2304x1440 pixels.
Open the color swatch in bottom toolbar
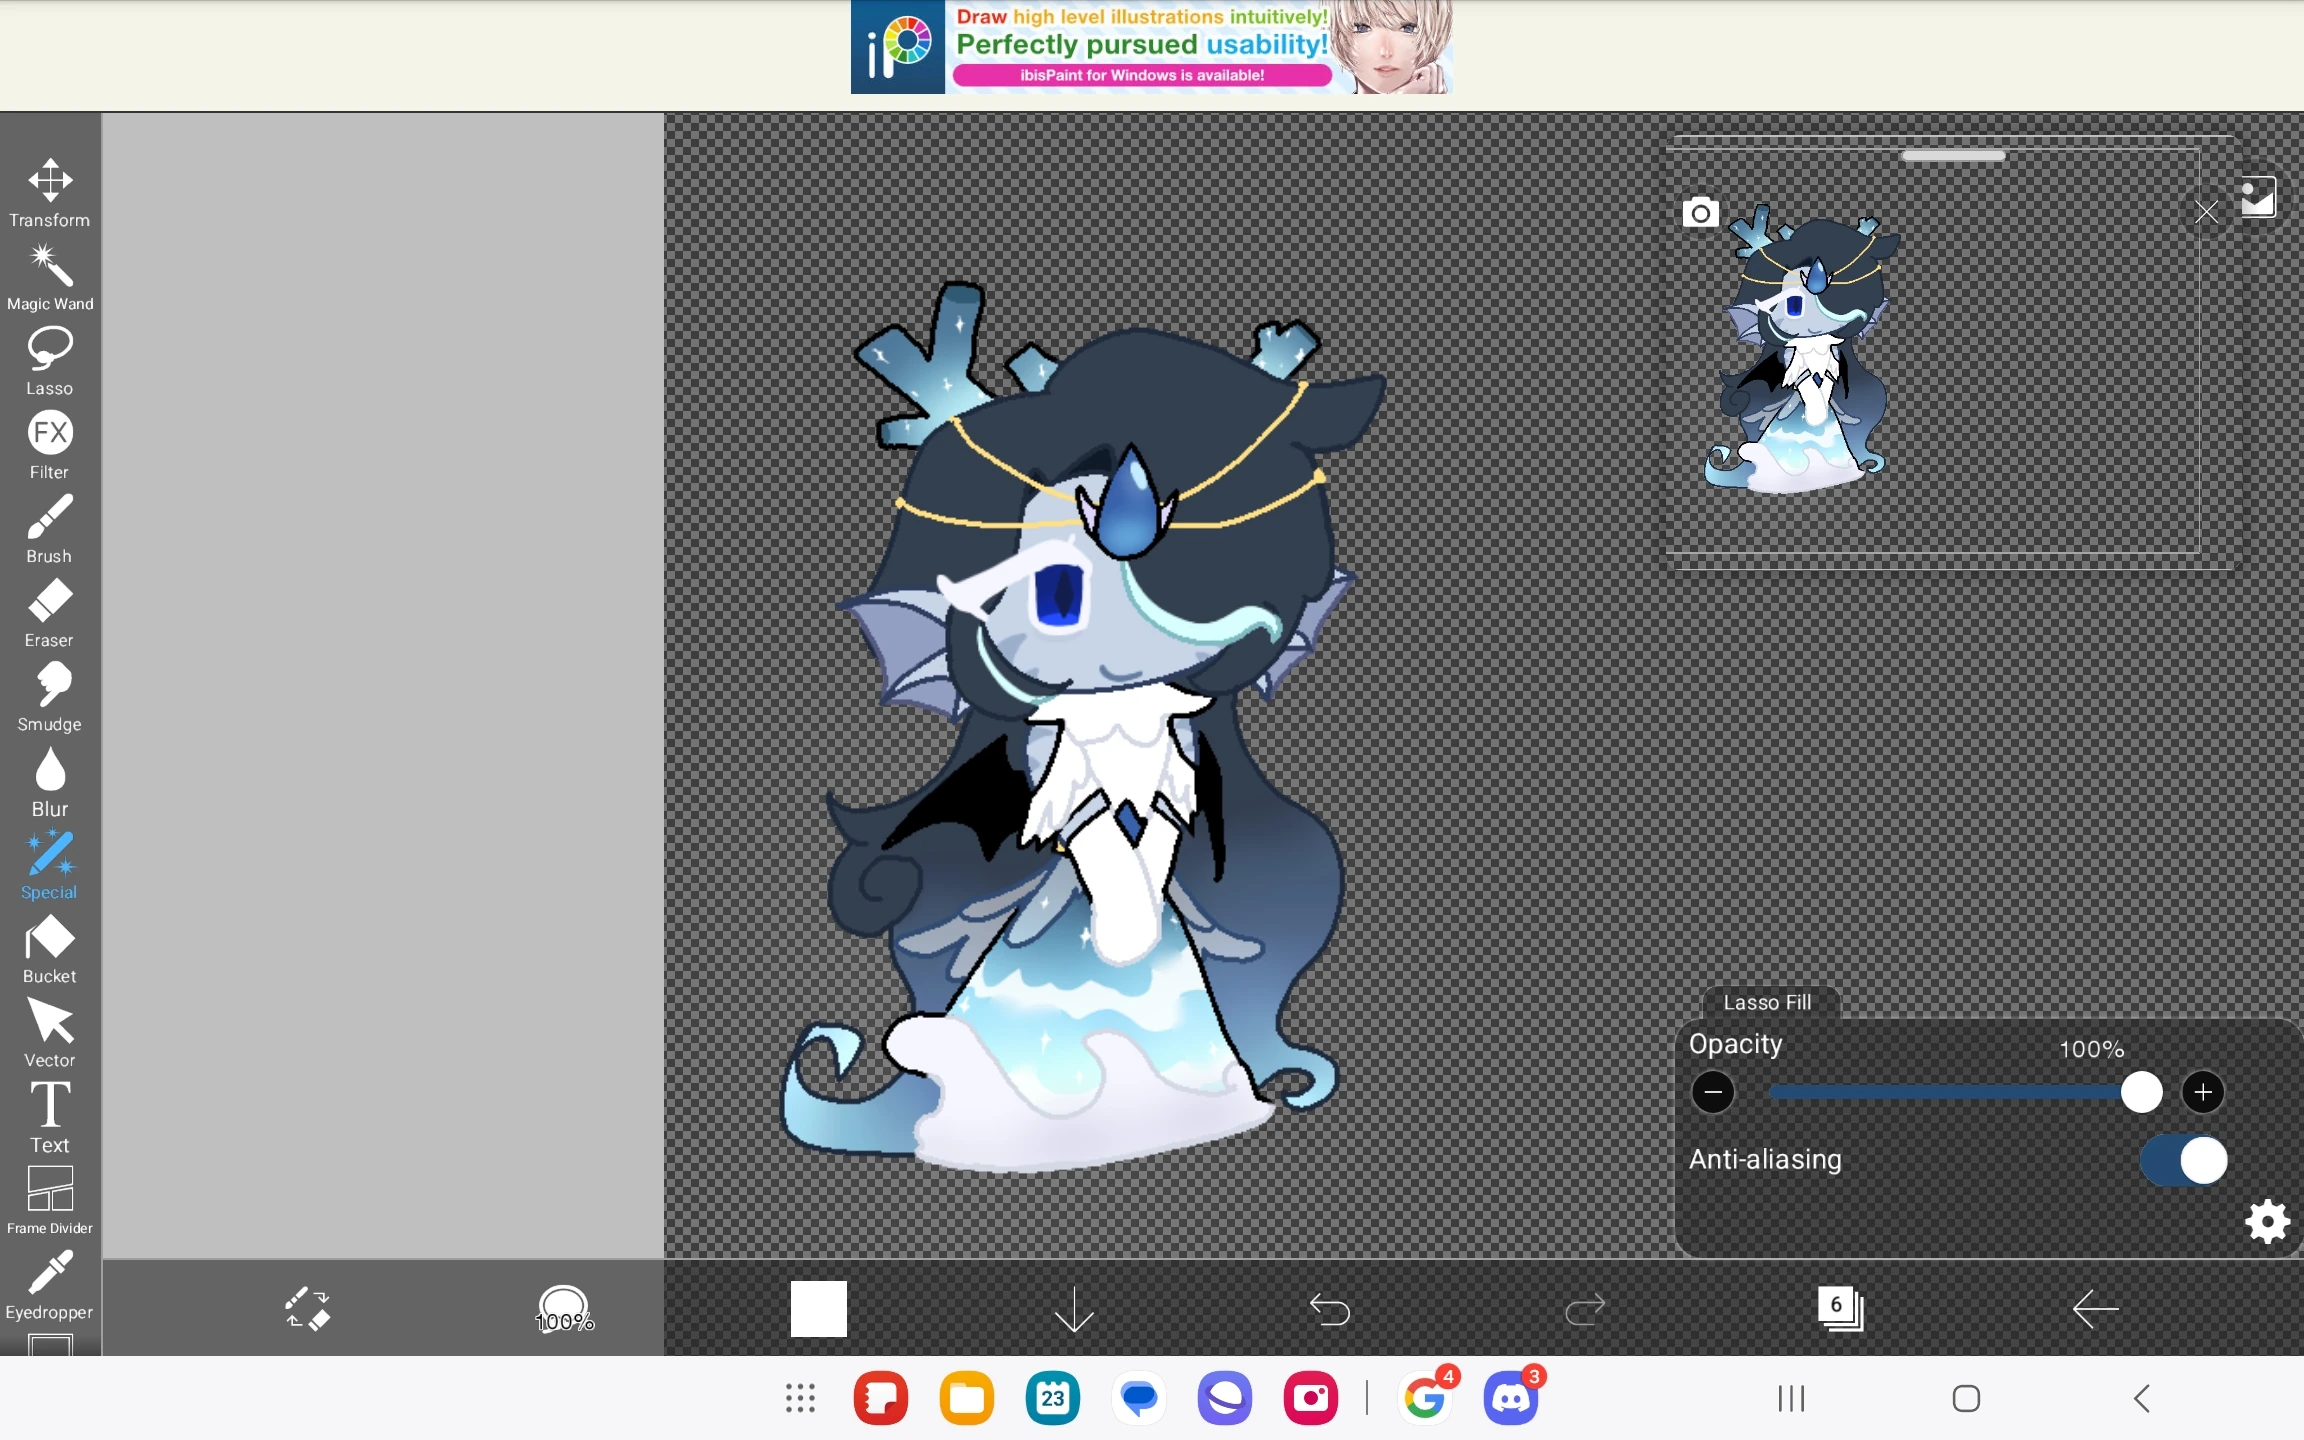[x=817, y=1308]
